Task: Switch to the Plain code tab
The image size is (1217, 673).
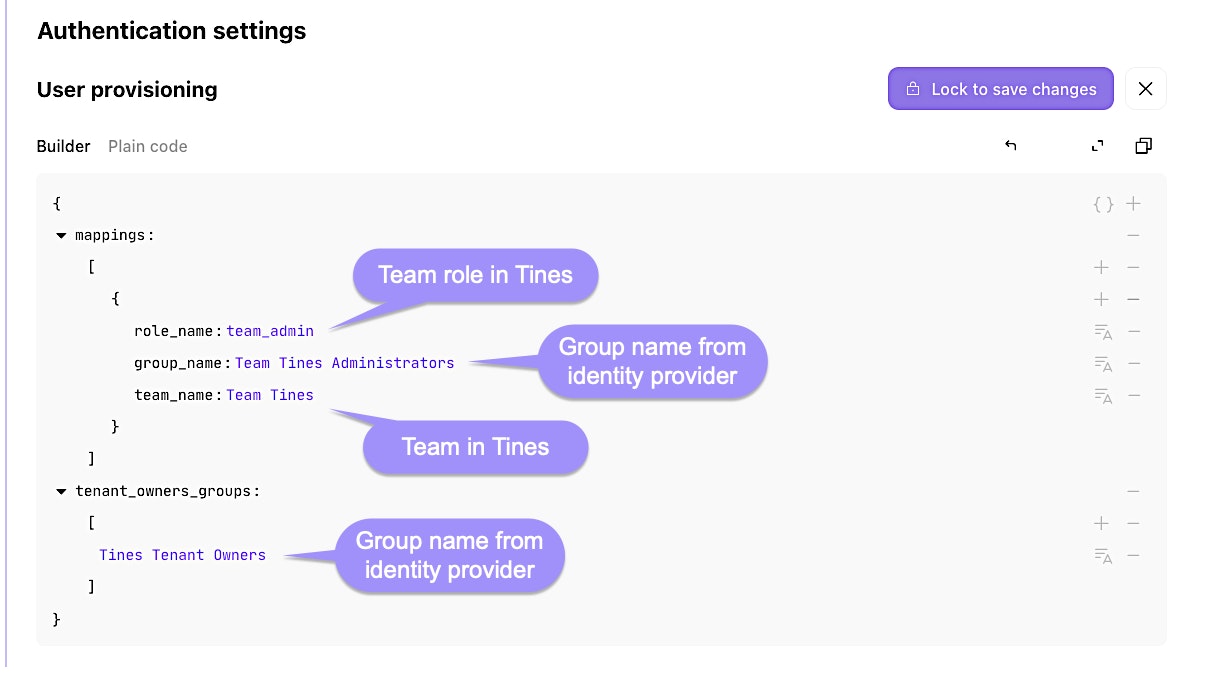Action: 148,146
